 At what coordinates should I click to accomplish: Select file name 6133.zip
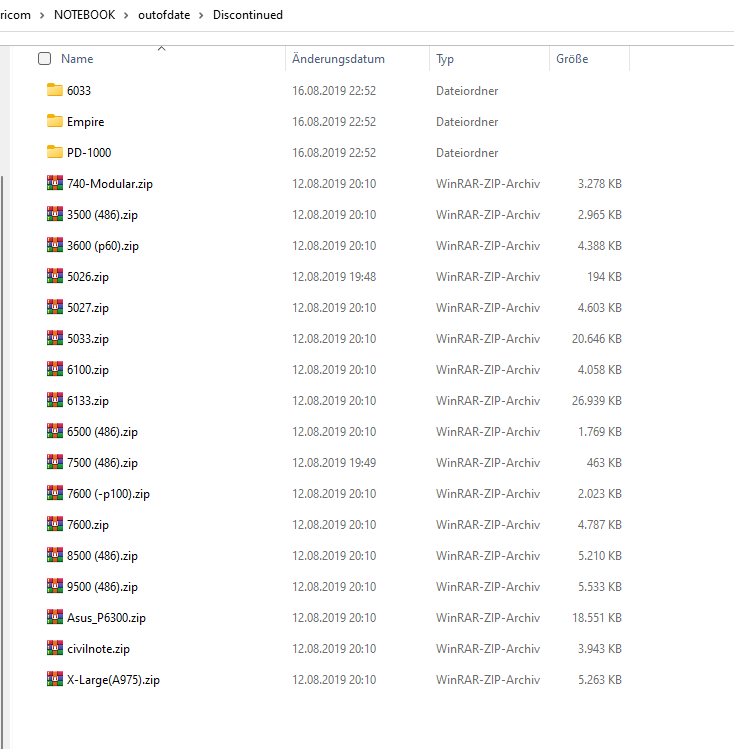tap(88, 400)
